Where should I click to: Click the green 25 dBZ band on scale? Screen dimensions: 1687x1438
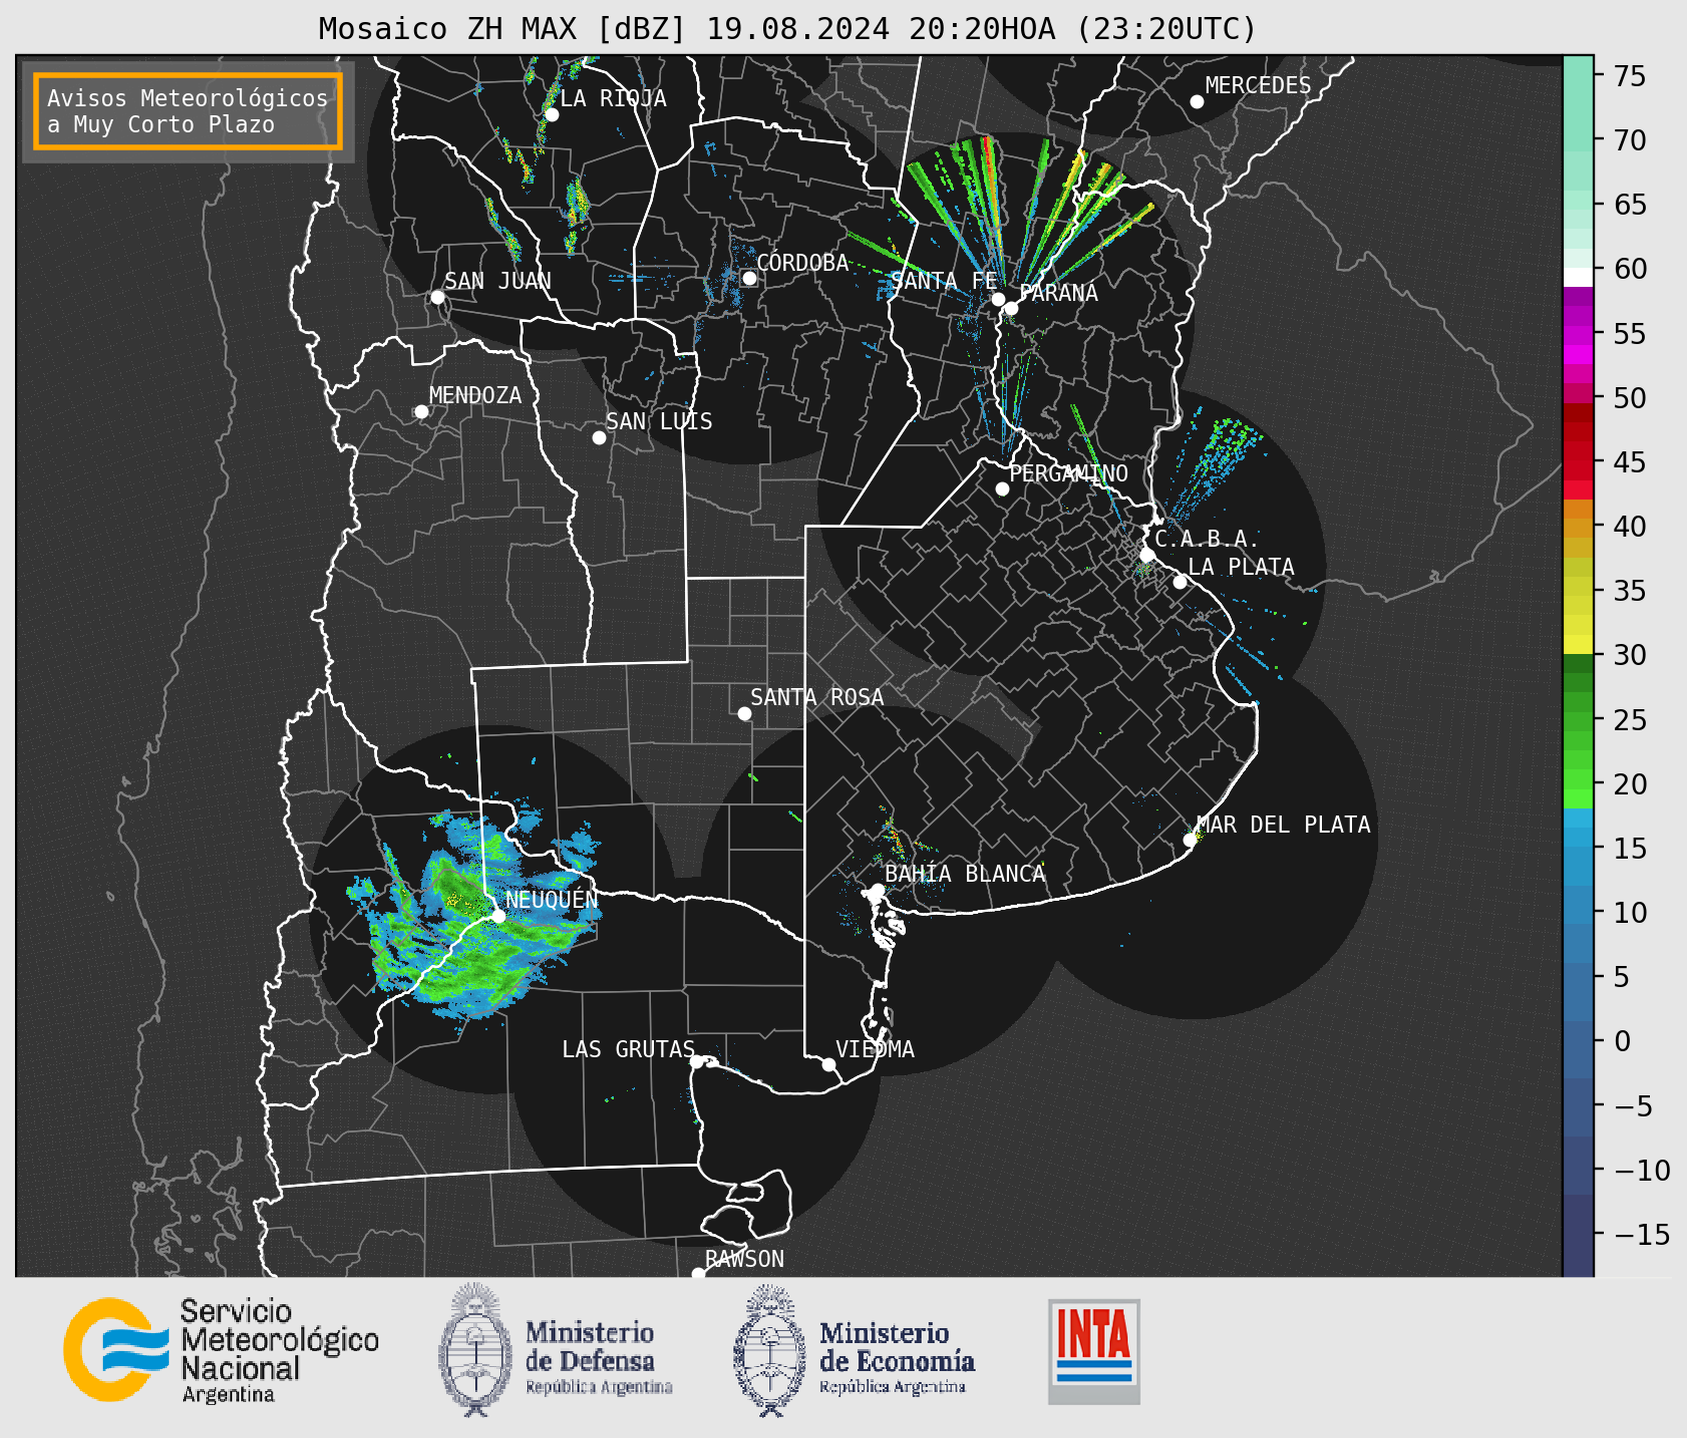tap(1577, 720)
